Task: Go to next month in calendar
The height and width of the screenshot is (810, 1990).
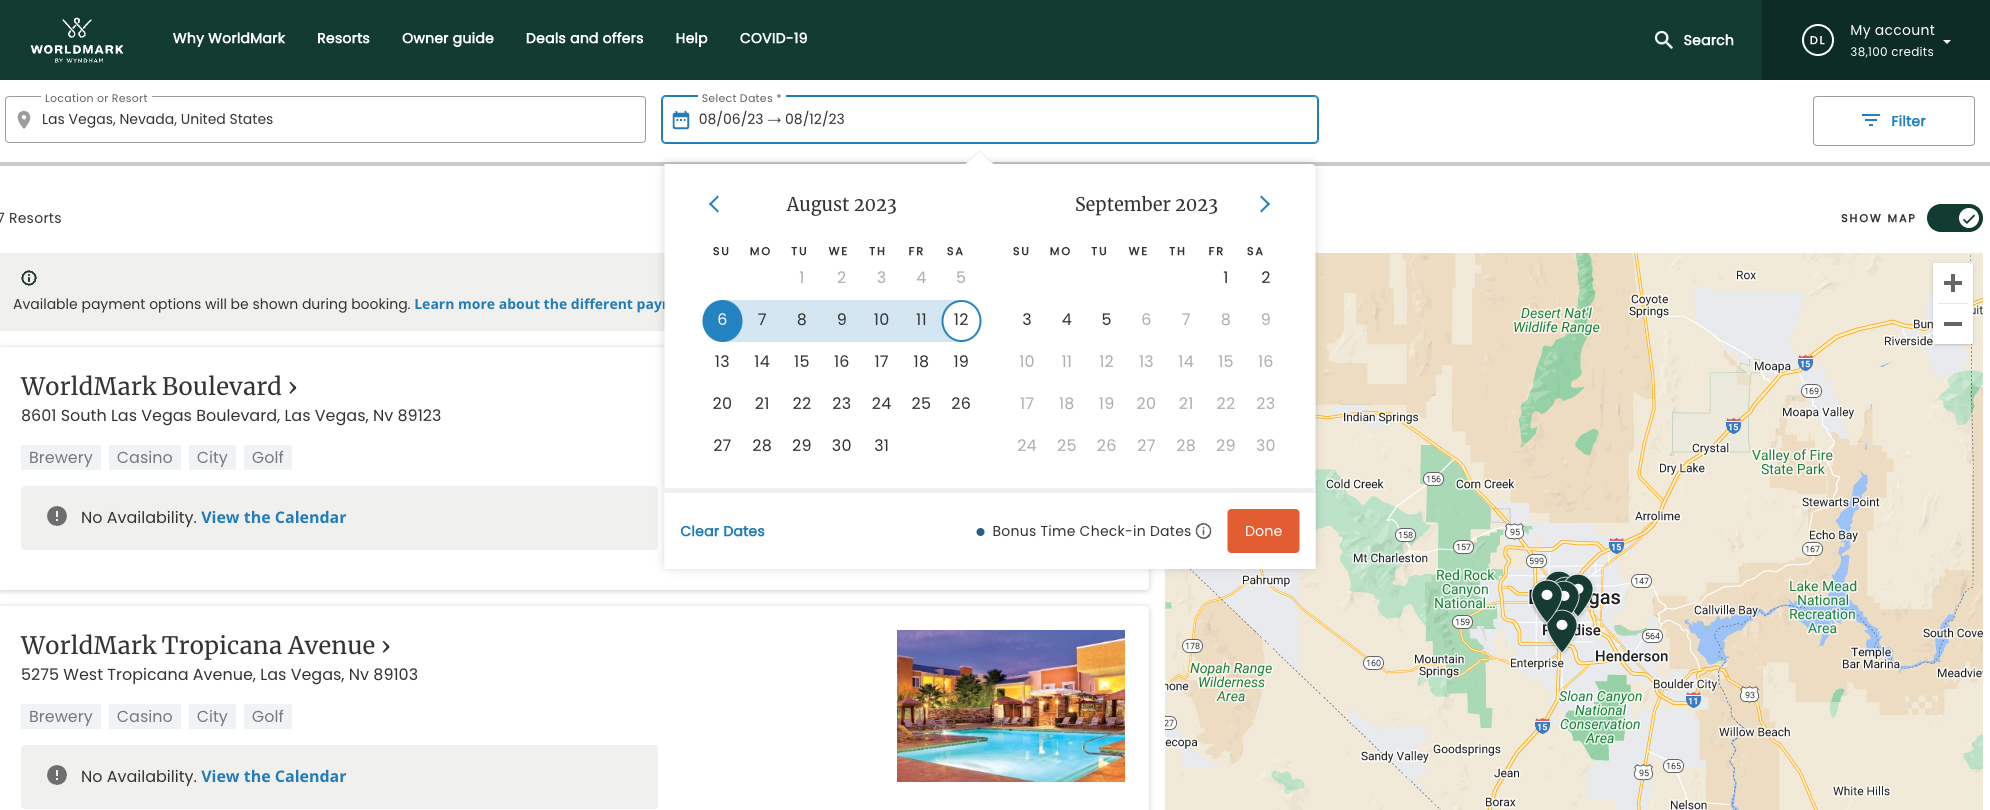Action: pyautogui.click(x=1265, y=204)
